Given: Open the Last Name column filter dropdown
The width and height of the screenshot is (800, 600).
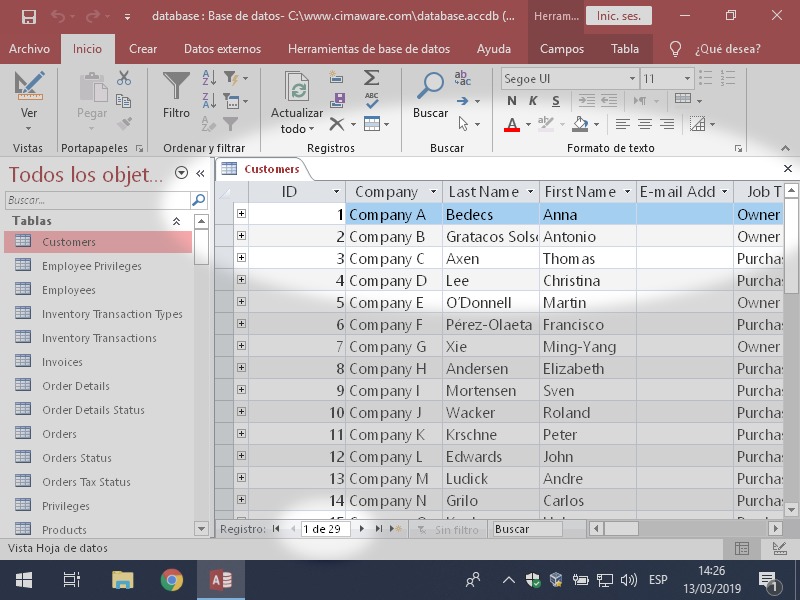Looking at the screenshot, I should 529,192.
